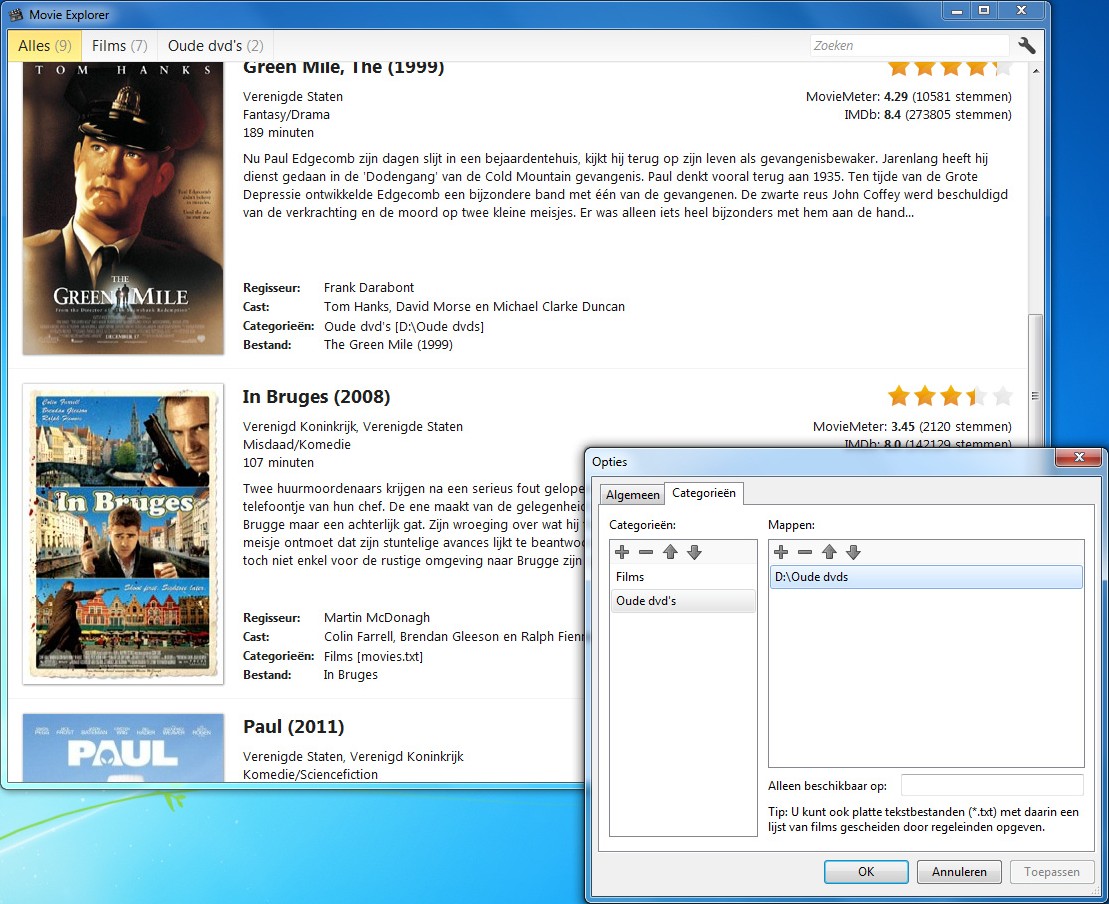Image resolution: width=1109 pixels, height=904 pixels.
Task: Click the Toepassen button
Action: 1052,871
